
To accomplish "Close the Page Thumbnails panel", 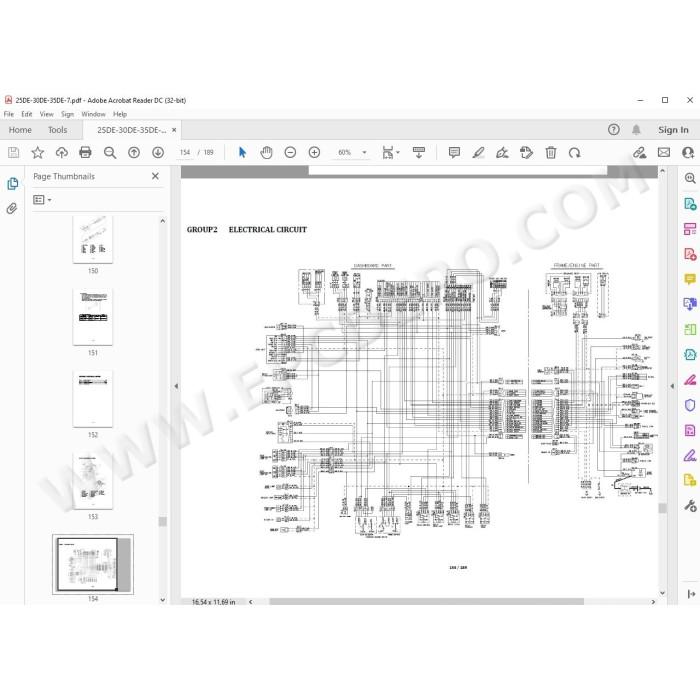I will 155,176.
